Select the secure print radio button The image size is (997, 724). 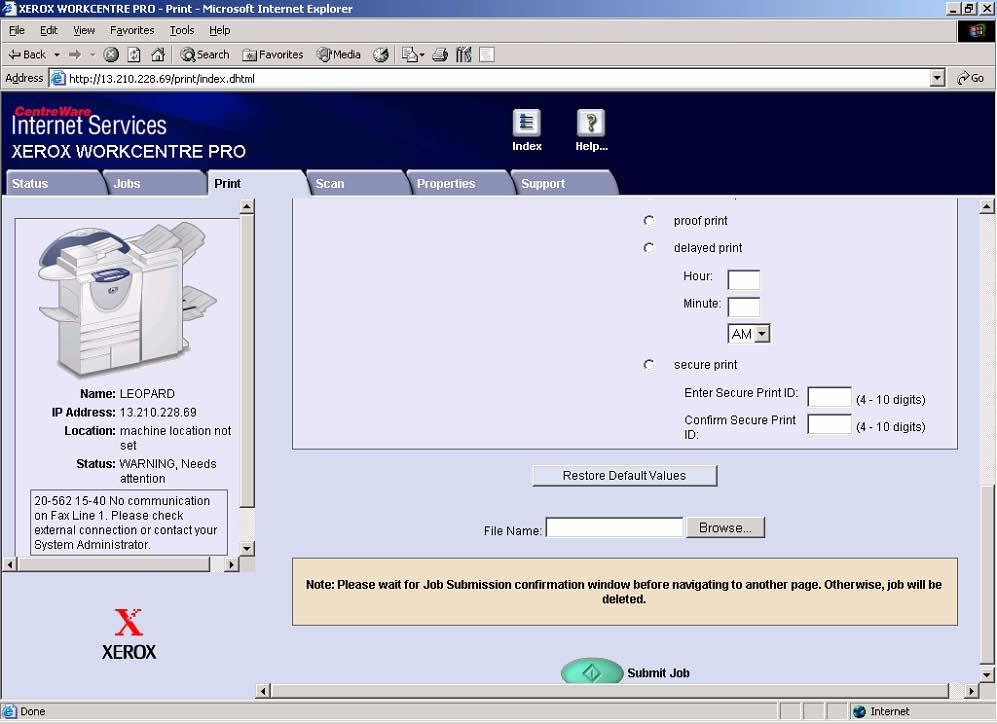649,365
